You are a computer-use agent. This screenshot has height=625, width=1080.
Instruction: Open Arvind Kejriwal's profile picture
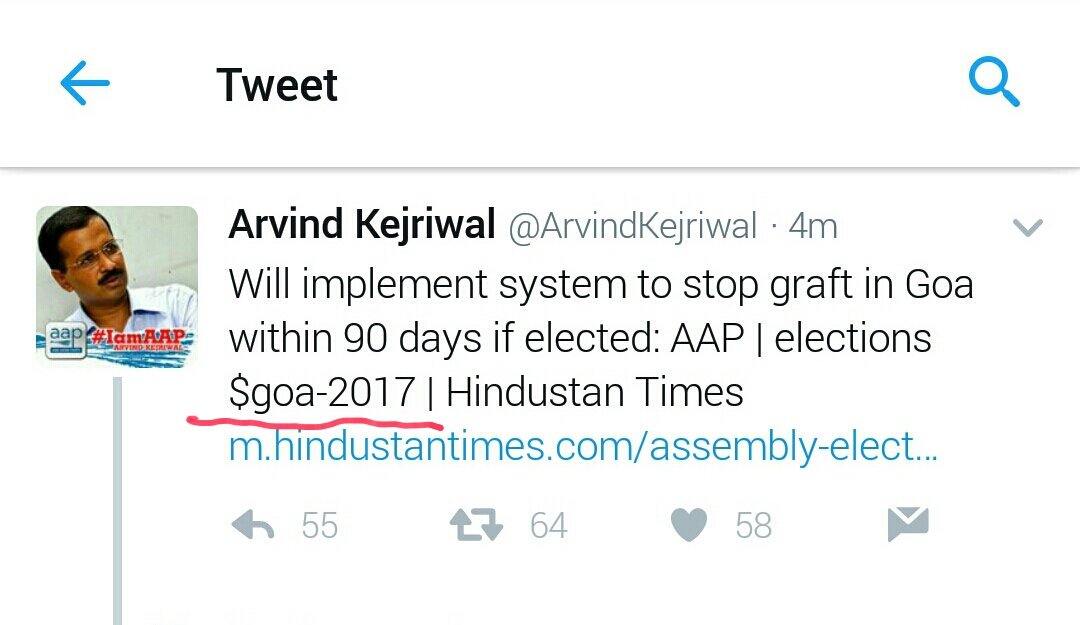pyautogui.click(x=117, y=287)
